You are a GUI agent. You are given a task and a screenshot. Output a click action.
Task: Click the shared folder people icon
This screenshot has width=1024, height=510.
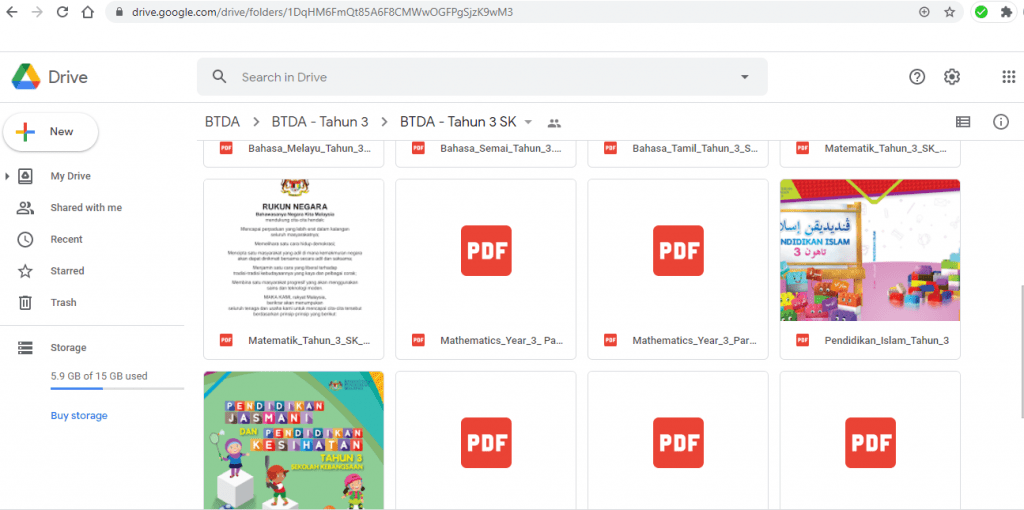[554, 123]
